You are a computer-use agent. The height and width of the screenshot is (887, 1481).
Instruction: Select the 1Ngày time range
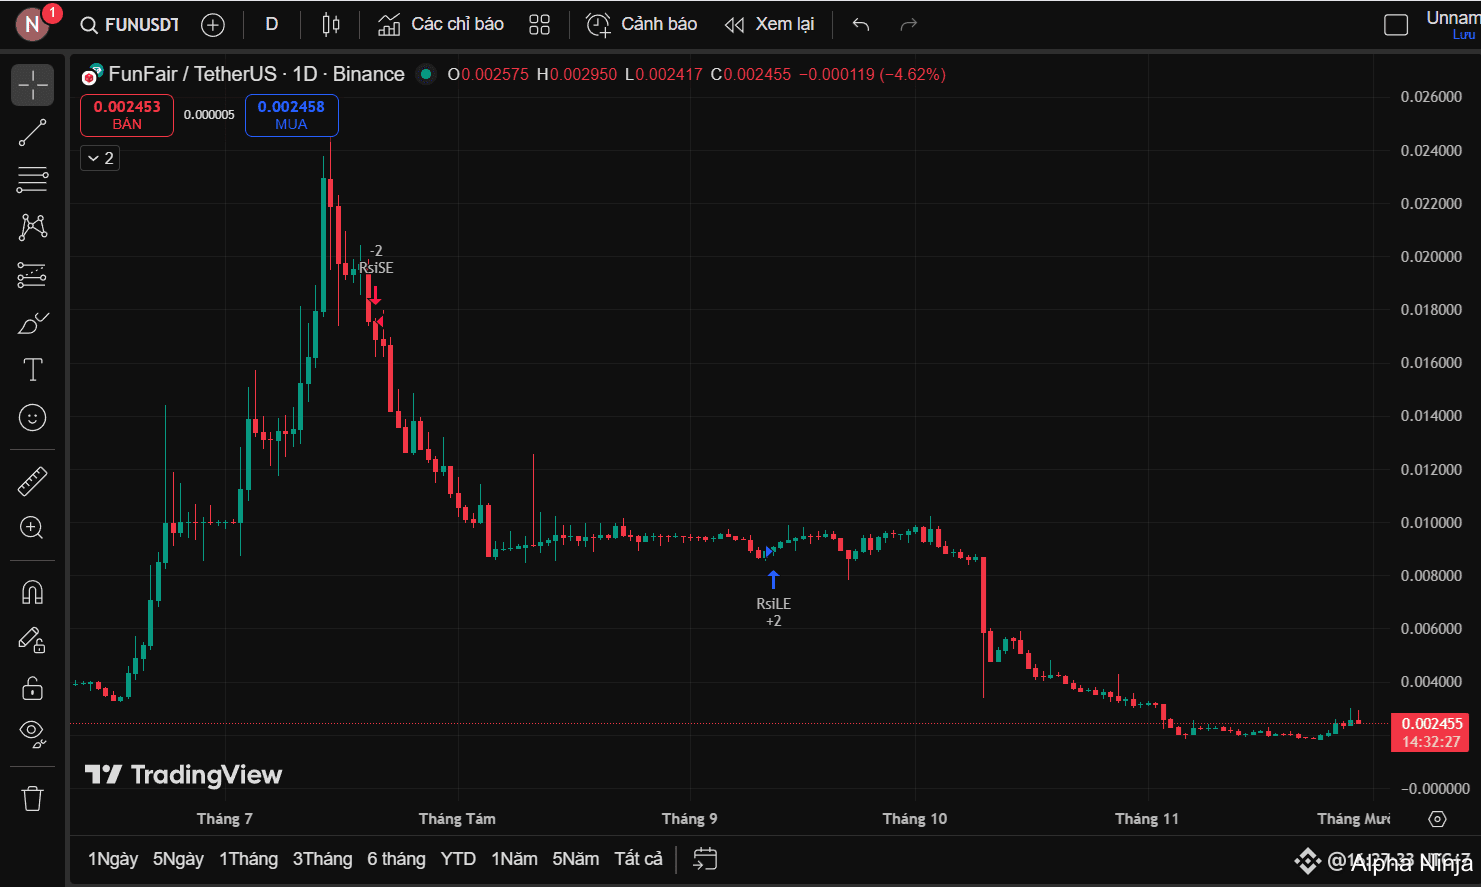tap(113, 859)
